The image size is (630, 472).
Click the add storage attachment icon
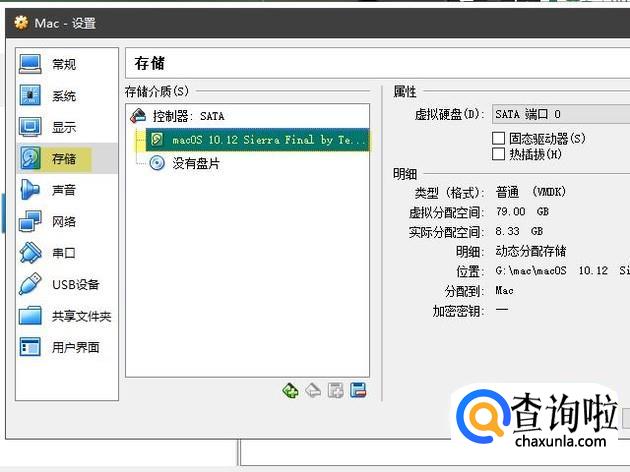coord(335,390)
